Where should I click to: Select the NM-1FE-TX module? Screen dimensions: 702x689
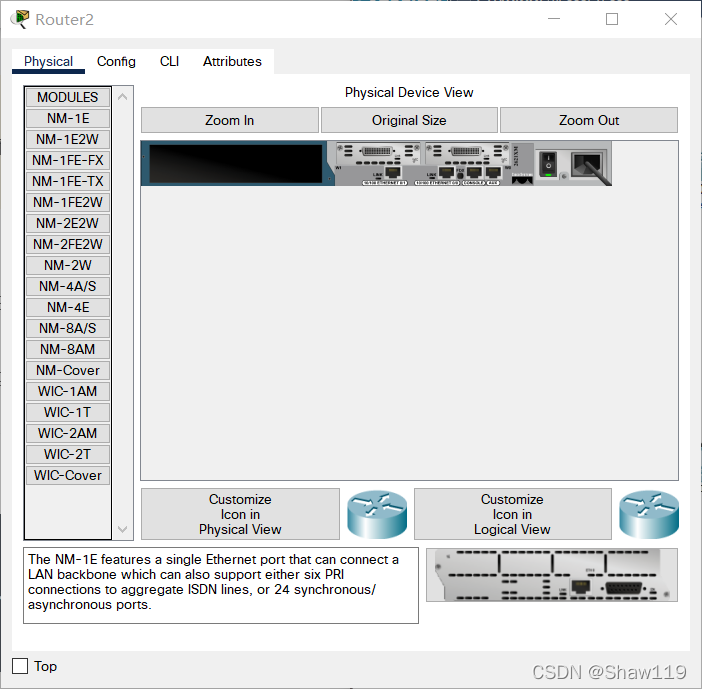(68, 181)
